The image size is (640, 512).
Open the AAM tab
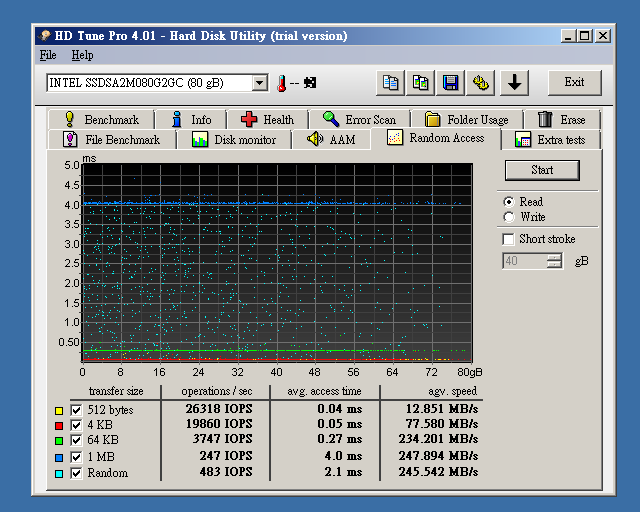tap(331, 140)
